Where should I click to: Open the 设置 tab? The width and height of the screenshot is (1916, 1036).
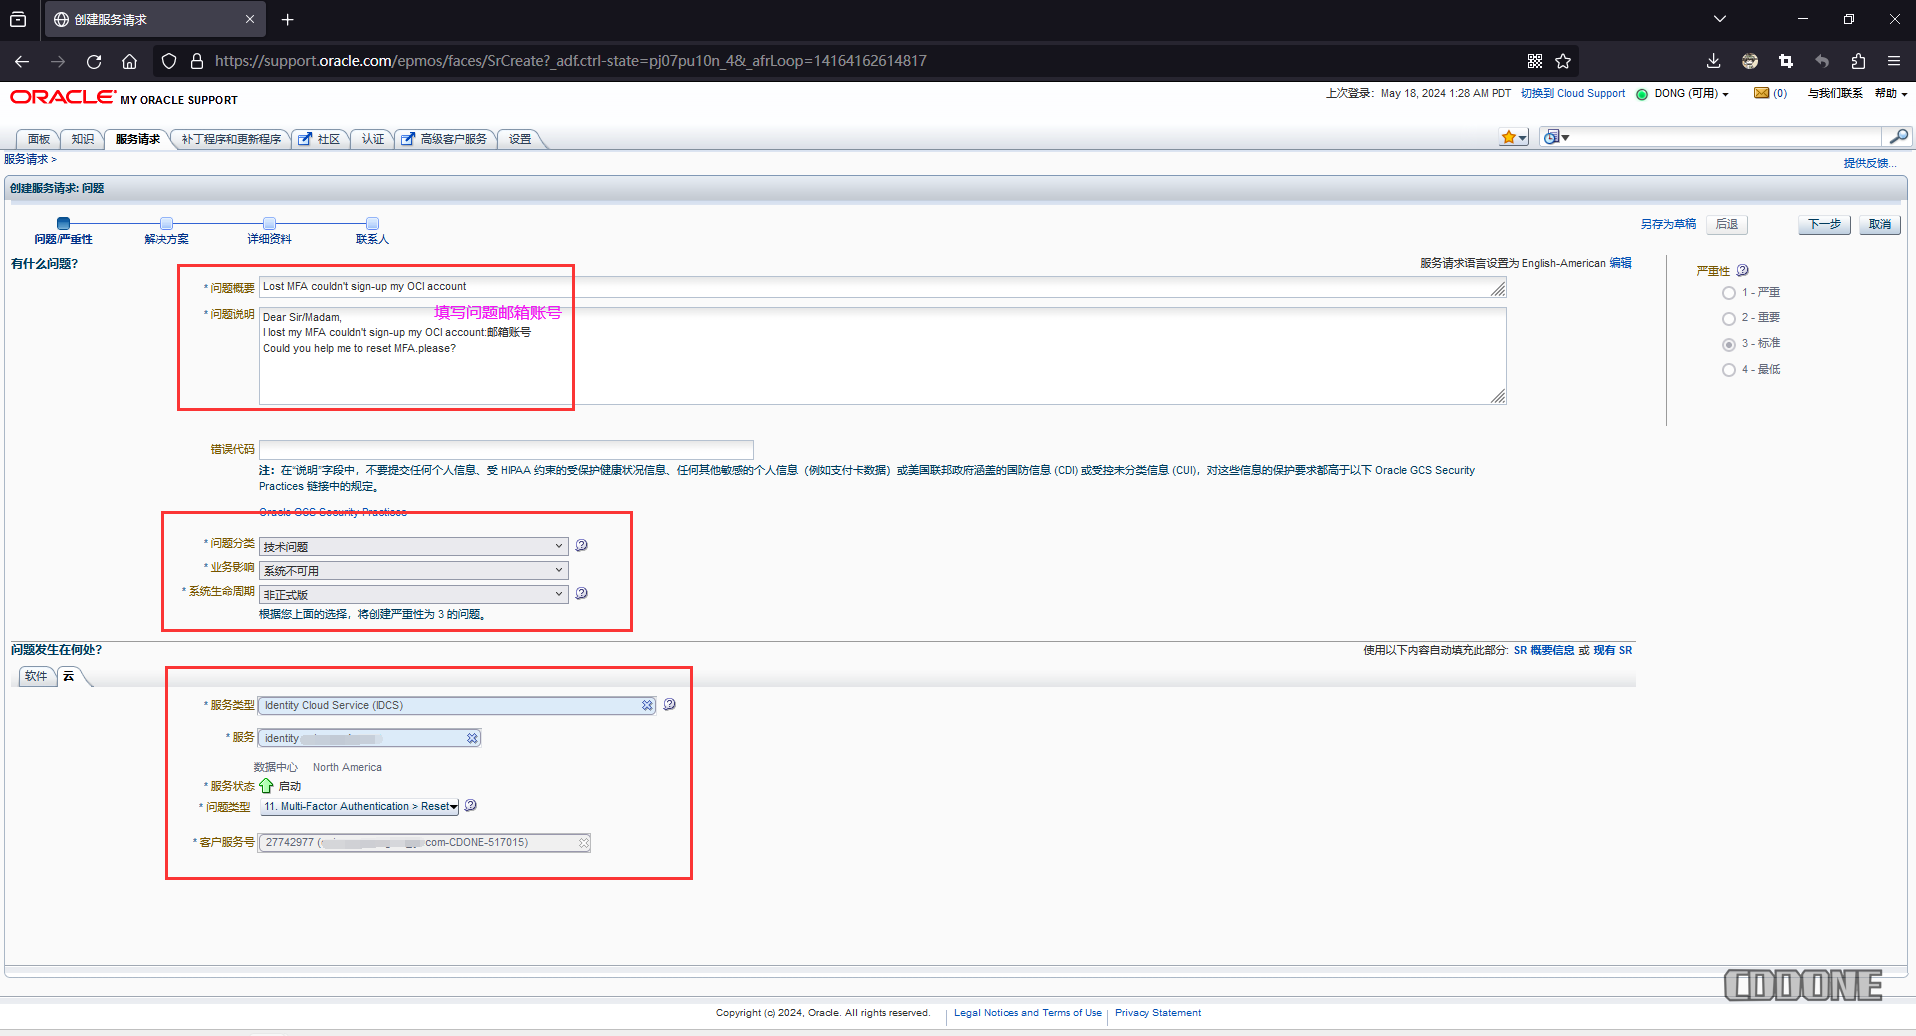pyautogui.click(x=520, y=139)
